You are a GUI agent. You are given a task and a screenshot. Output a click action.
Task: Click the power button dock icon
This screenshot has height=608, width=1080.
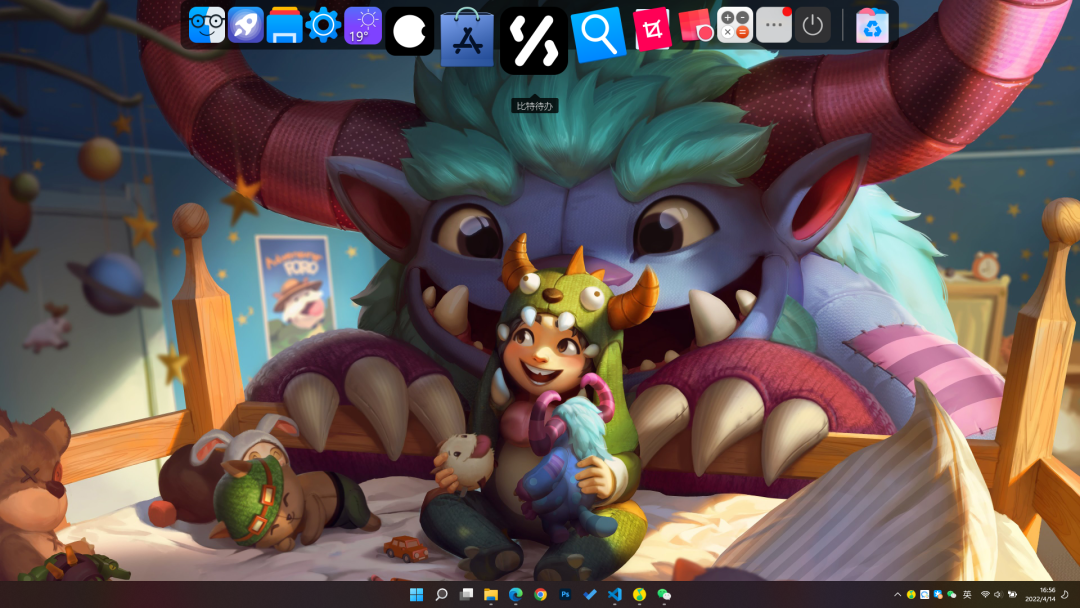tap(813, 26)
